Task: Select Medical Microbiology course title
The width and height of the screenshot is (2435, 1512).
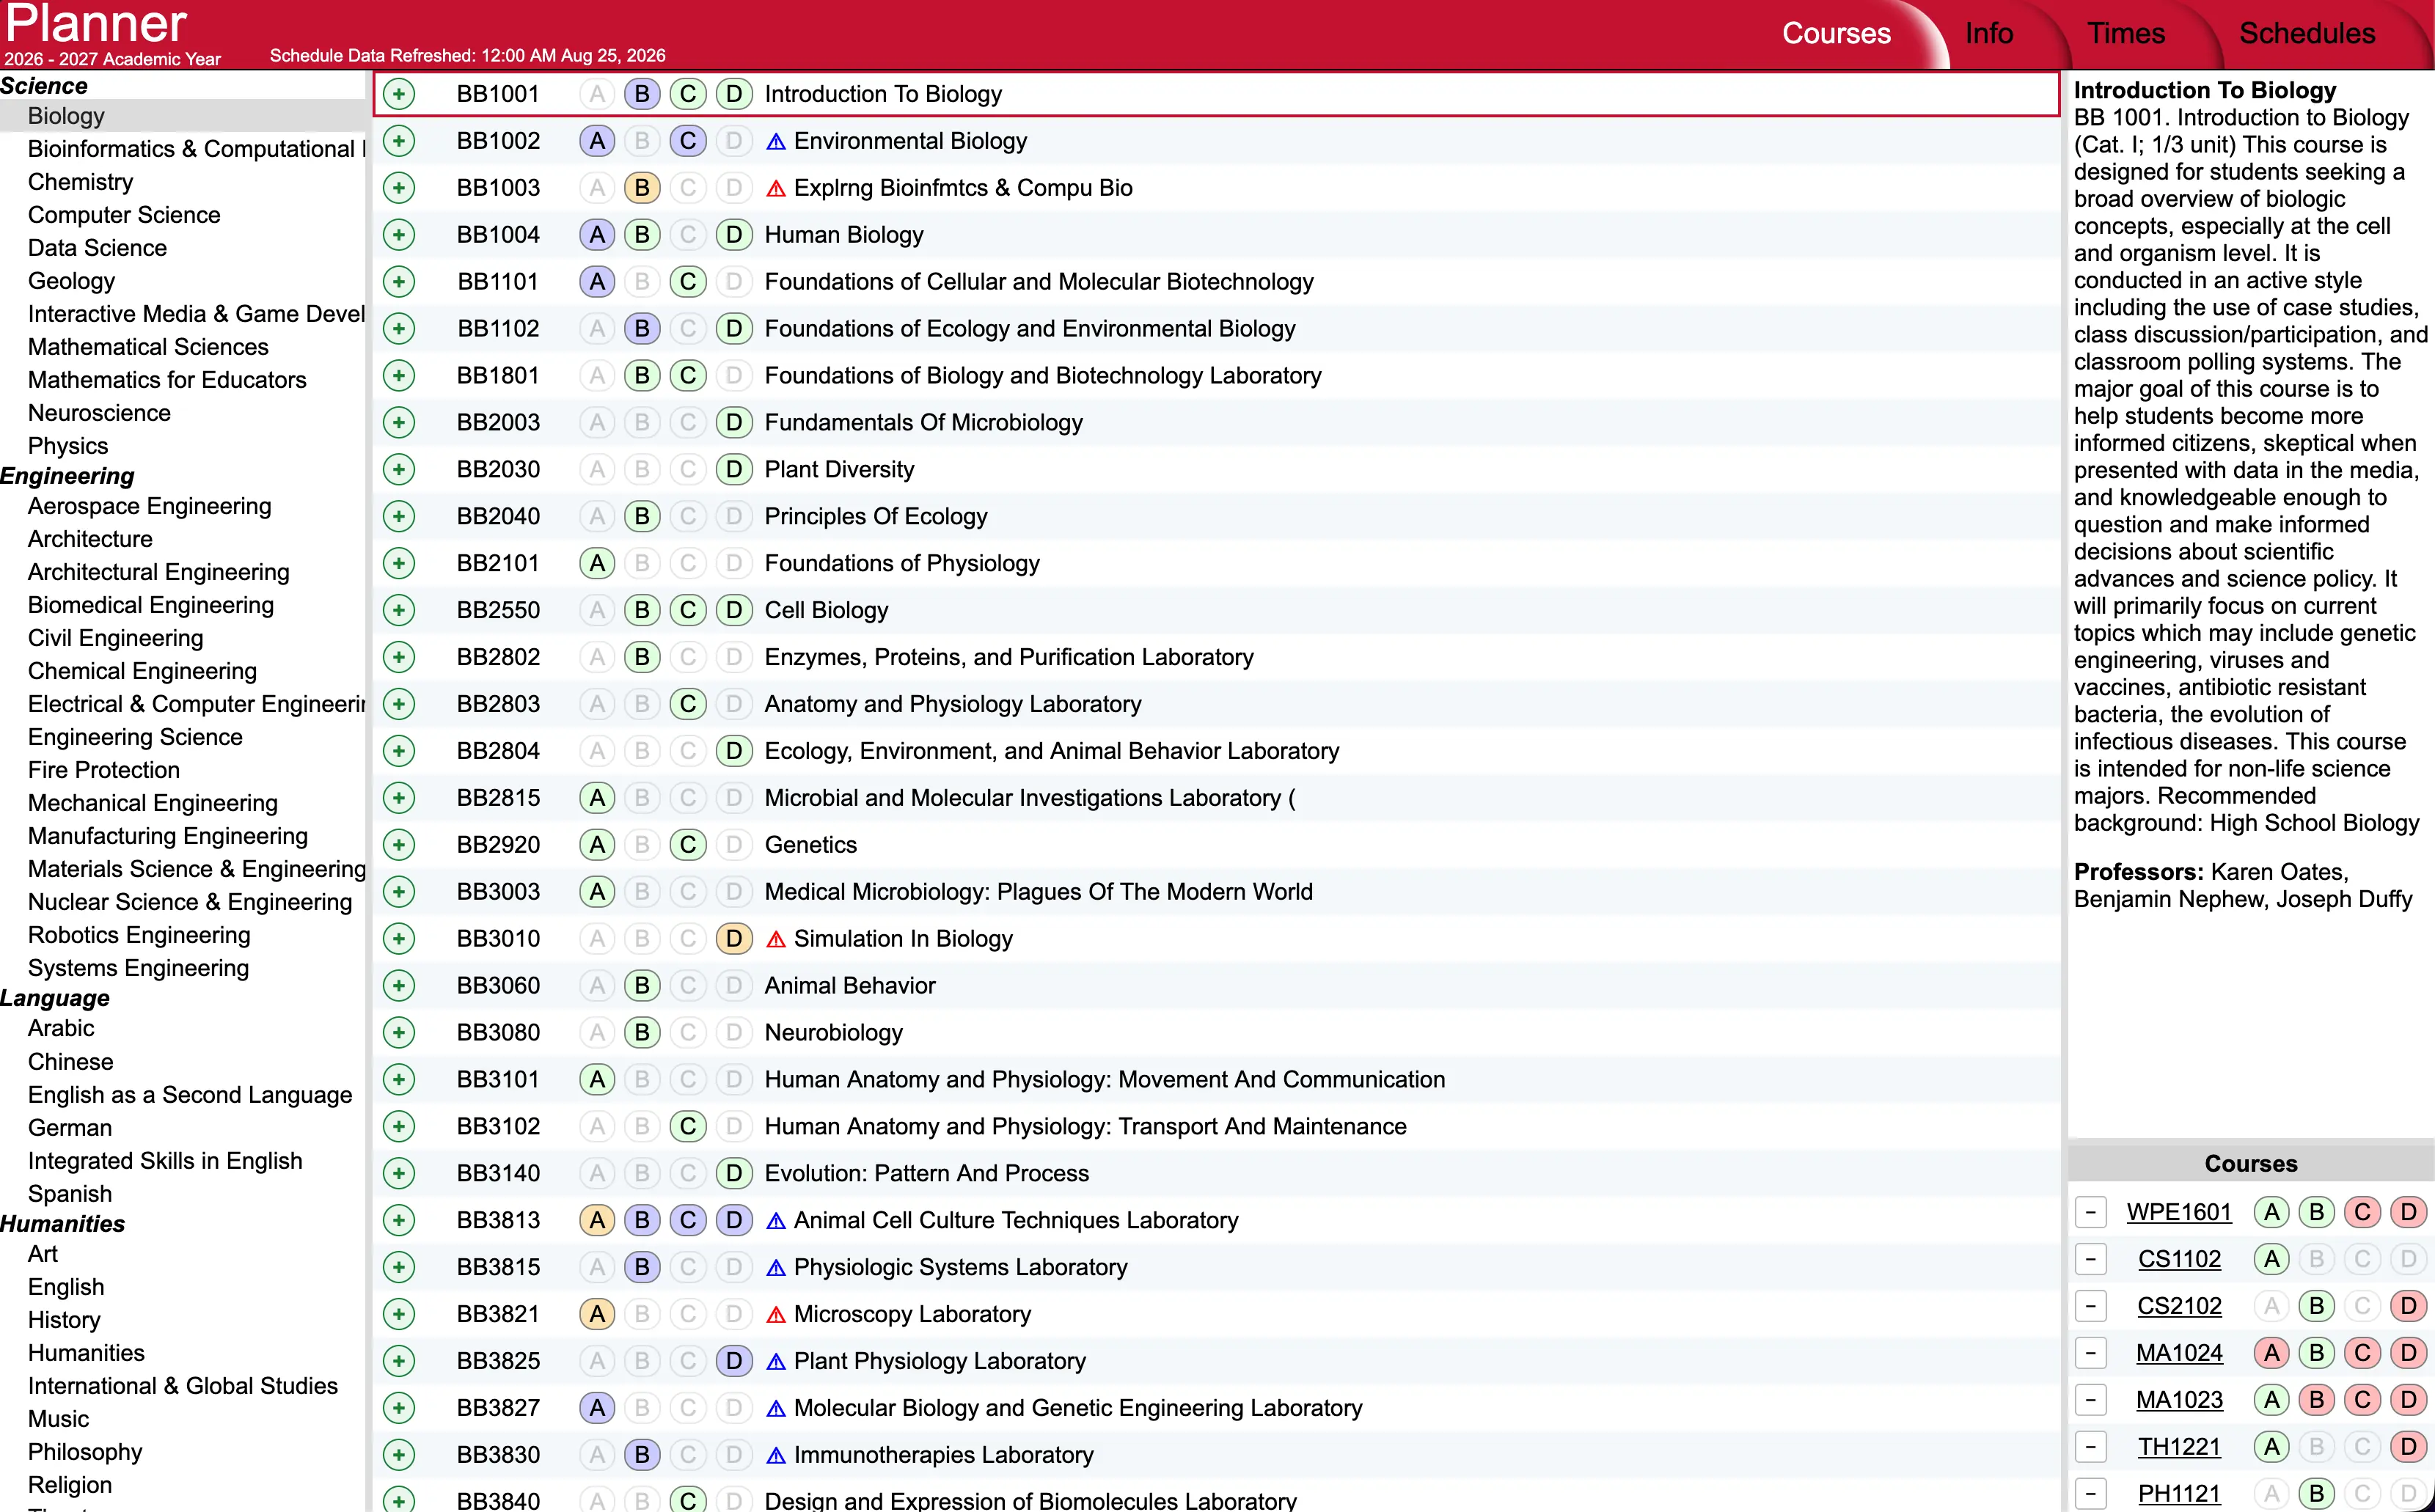Action: 1039,892
